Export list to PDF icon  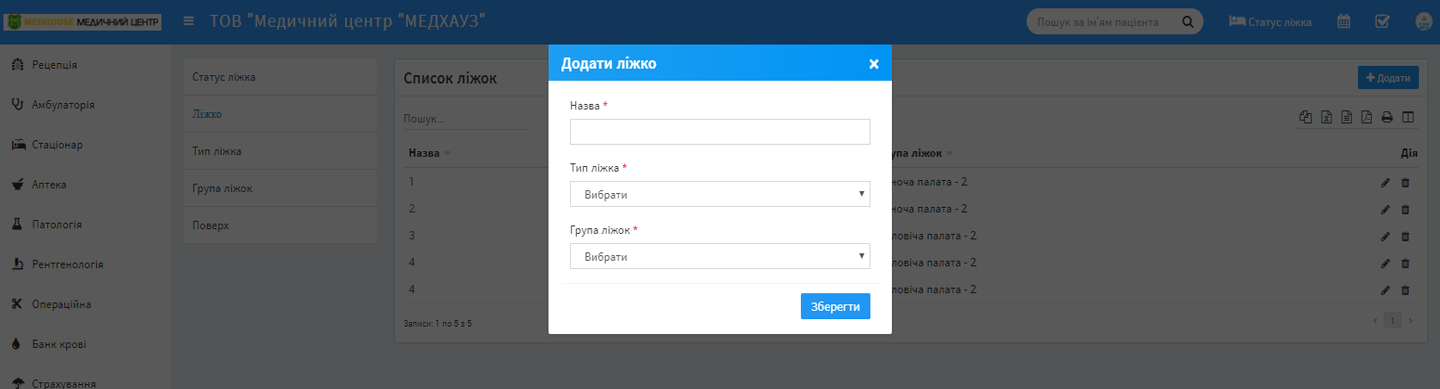pyautogui.click(x=1367, y=117)
